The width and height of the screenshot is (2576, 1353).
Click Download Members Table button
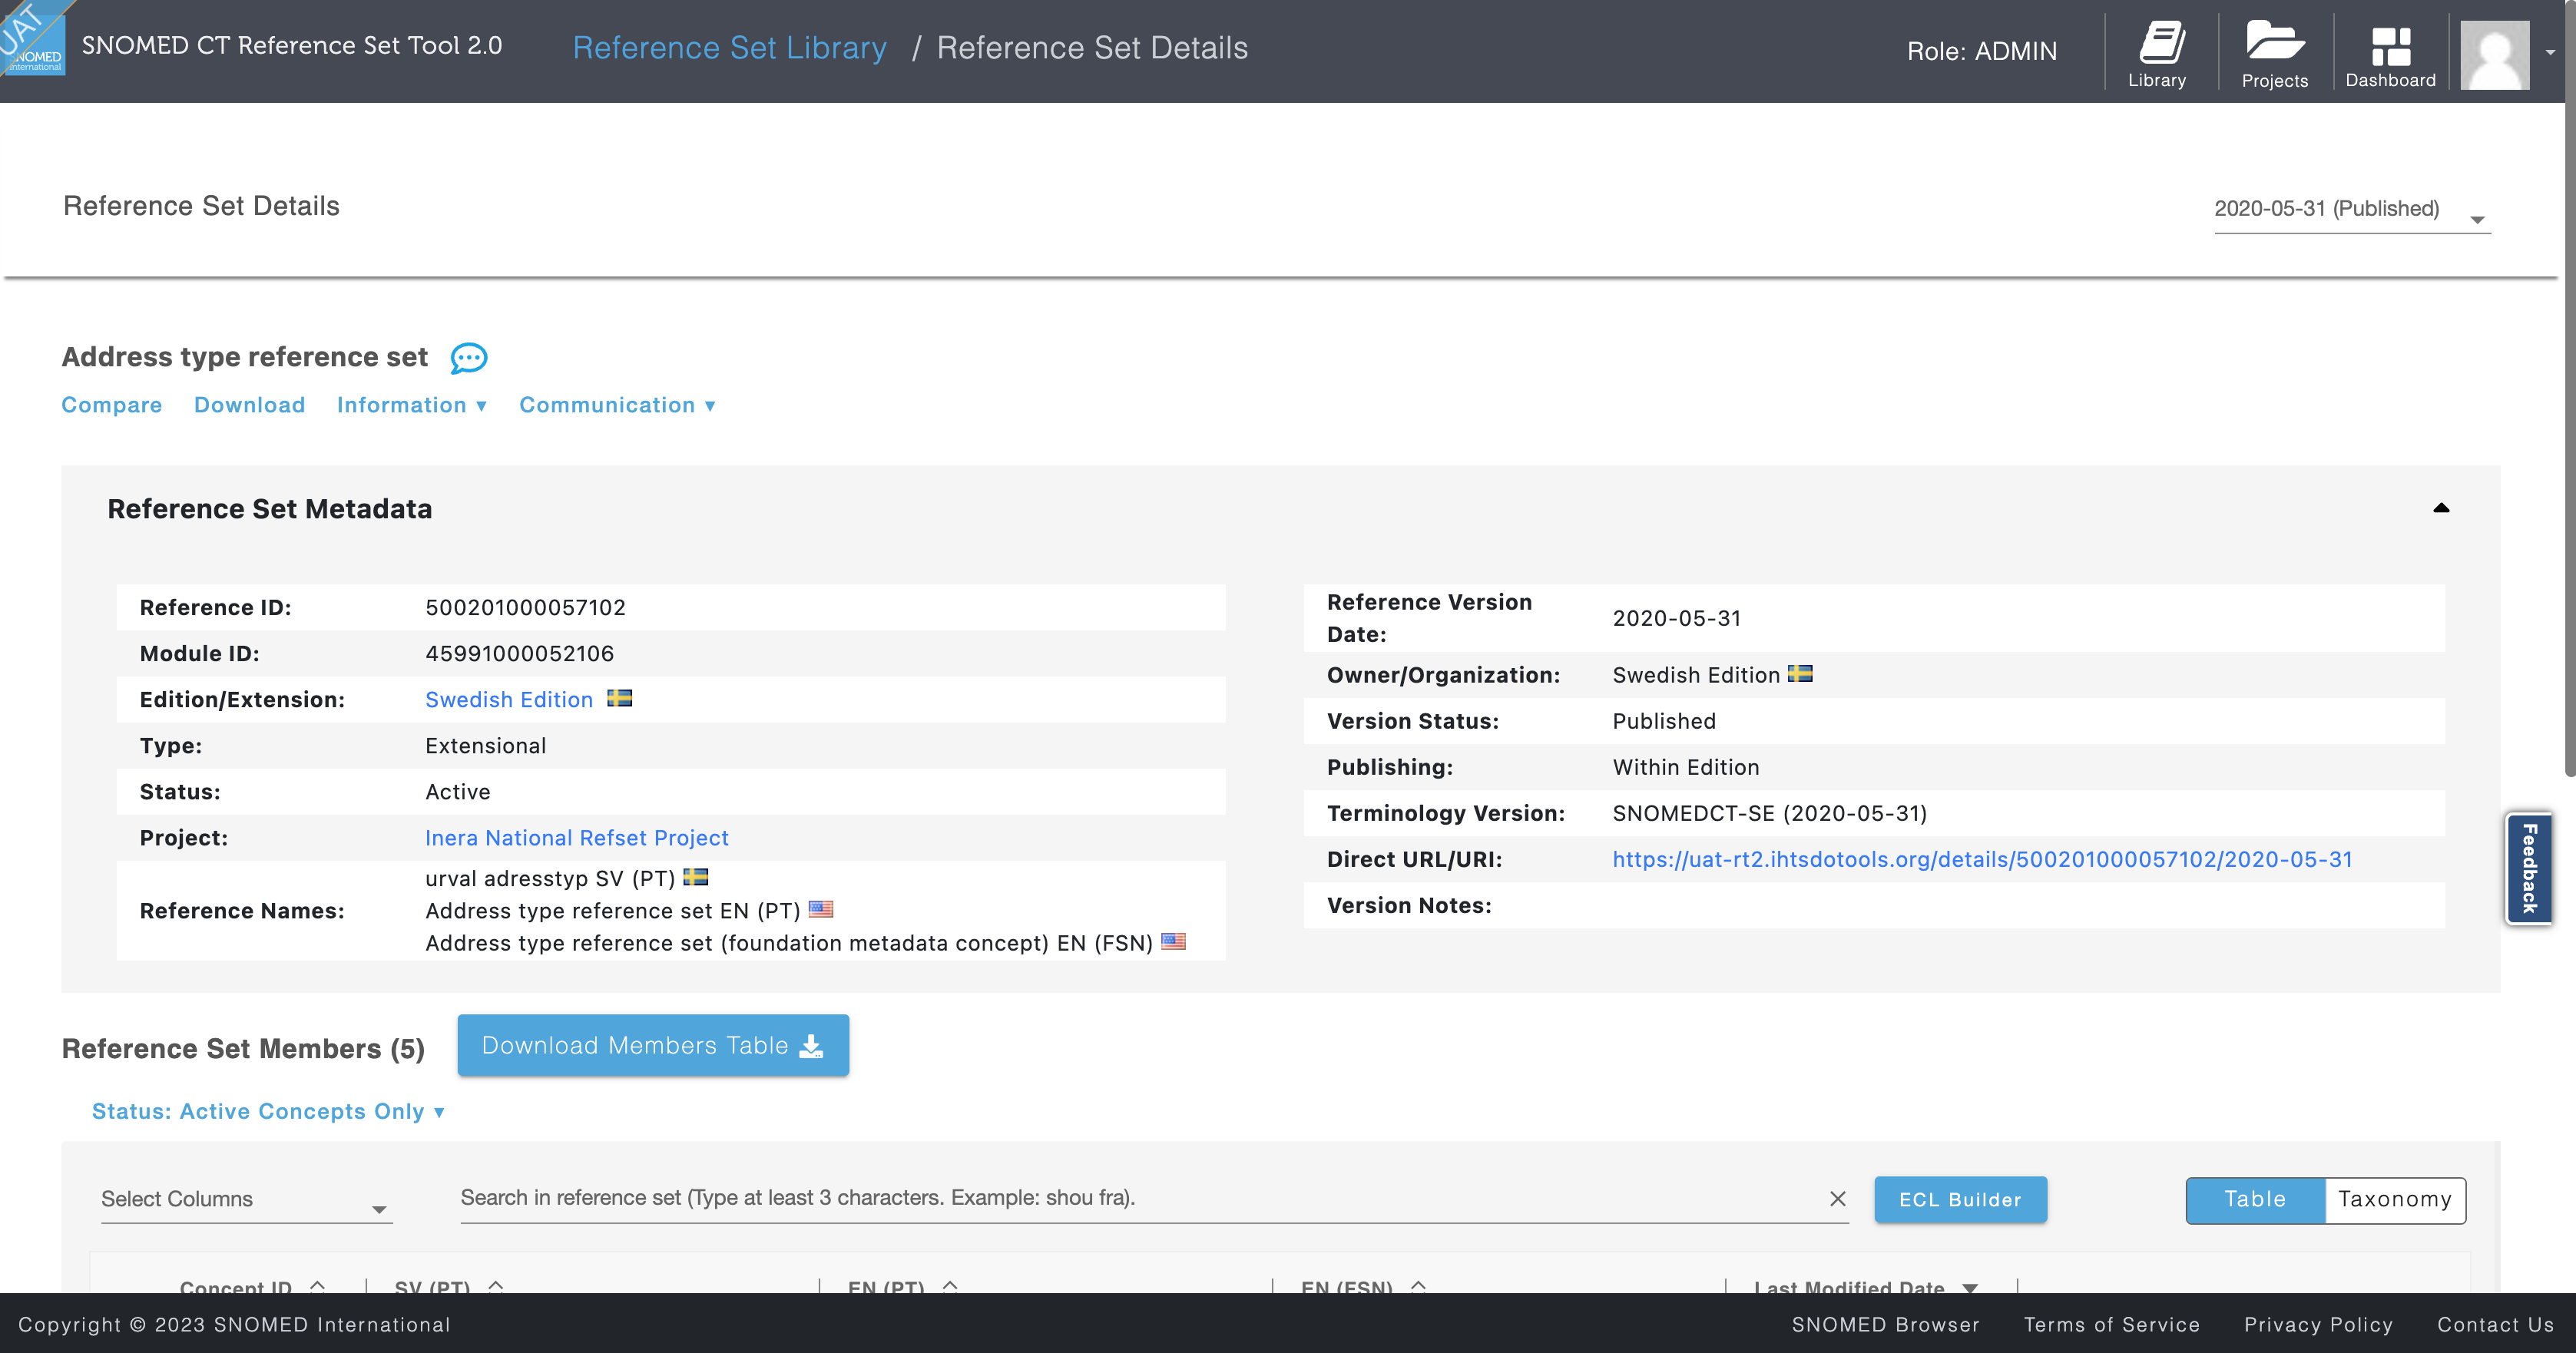click(653, 1045)
